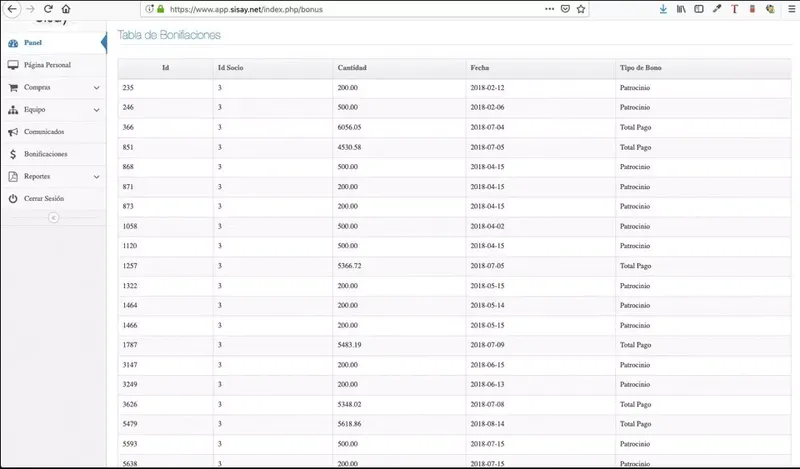The height and width of the screenshot is (469, 800).
Task: Click the date 2018-08-14
Action: (x=487, y=424)
